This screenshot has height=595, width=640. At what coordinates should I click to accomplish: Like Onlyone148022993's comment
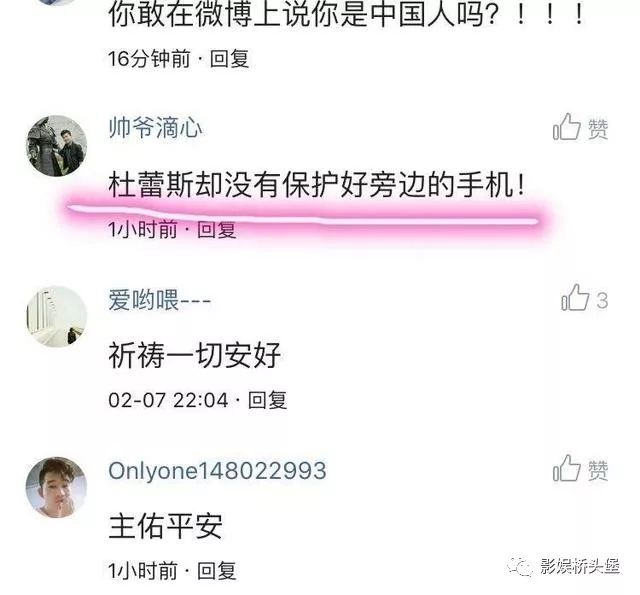pos(580,469)
